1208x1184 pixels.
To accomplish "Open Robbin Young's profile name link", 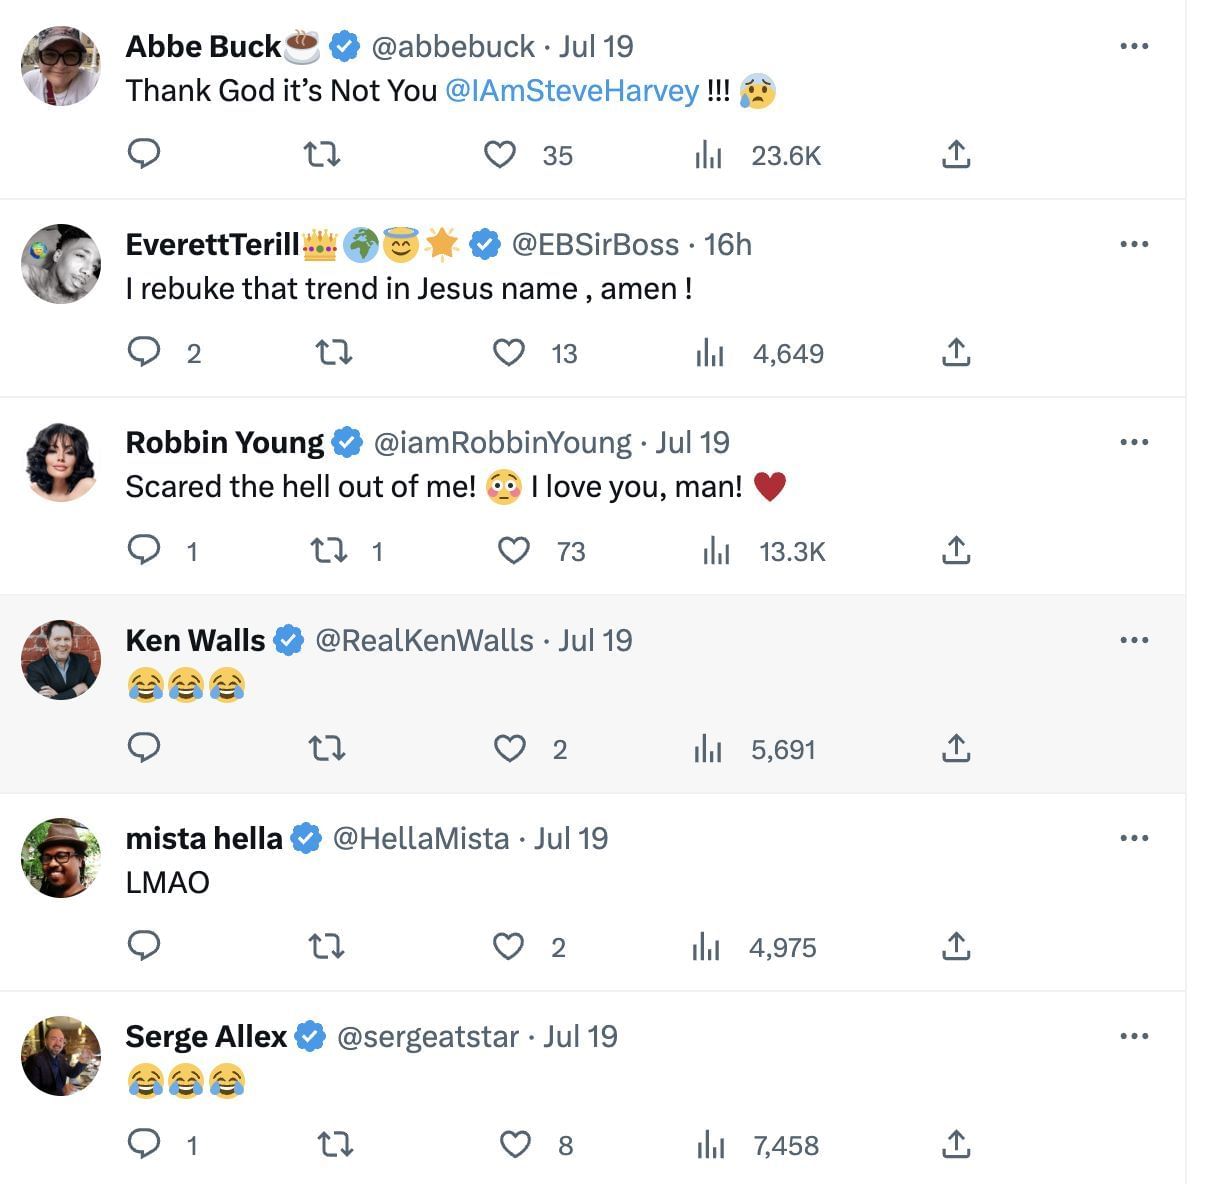I will point(225,442).
